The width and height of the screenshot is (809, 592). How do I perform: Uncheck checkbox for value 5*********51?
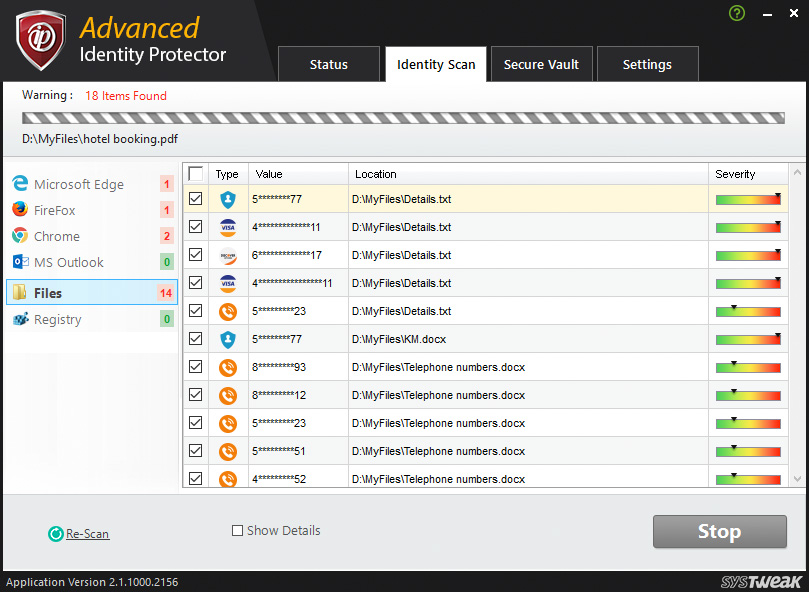click(196, 451)
